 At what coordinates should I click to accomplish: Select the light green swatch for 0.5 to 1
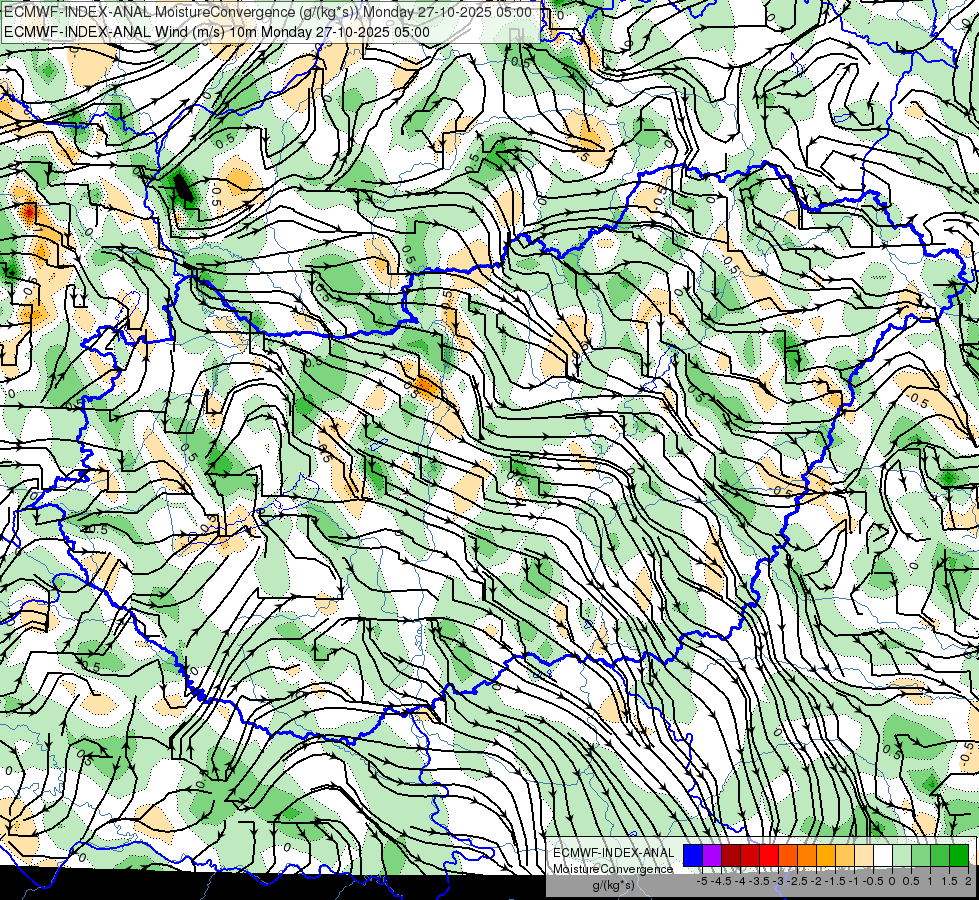point(921,855)
